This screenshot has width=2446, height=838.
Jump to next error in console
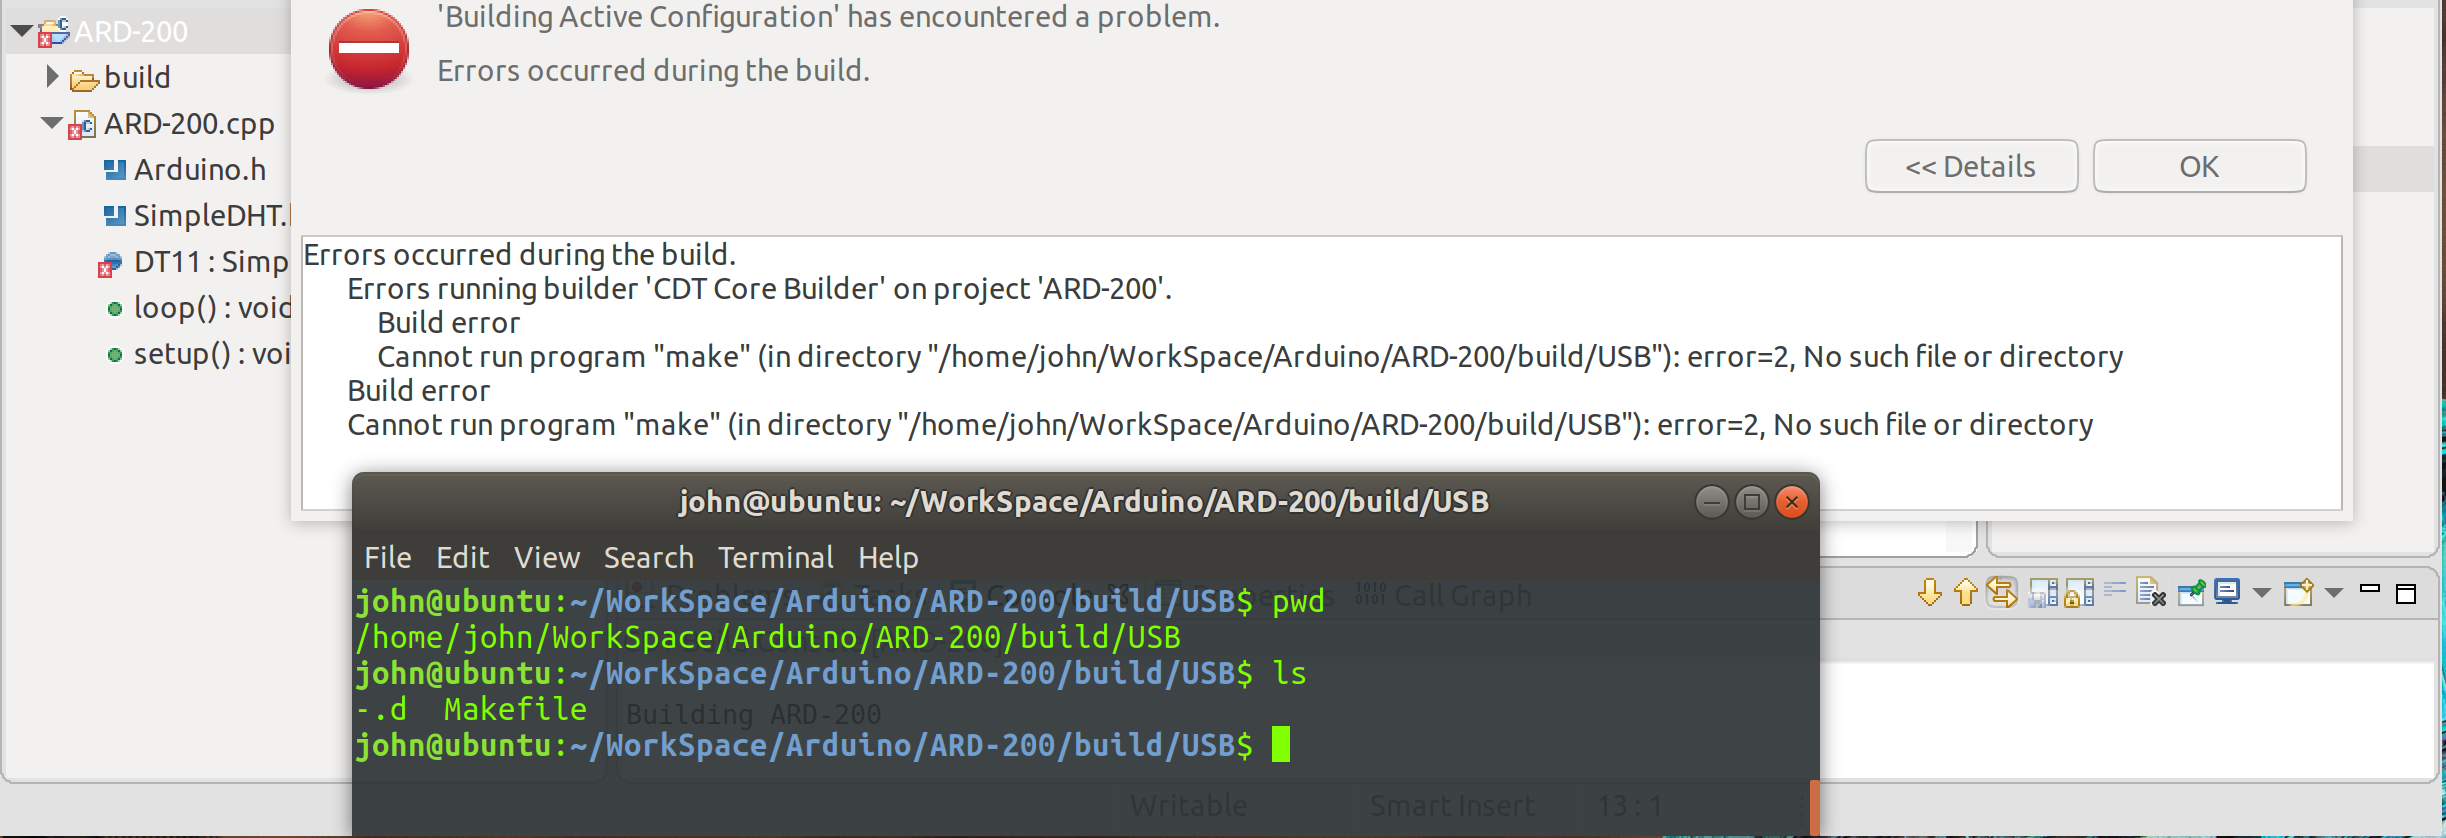click(x=1930, y=593)
